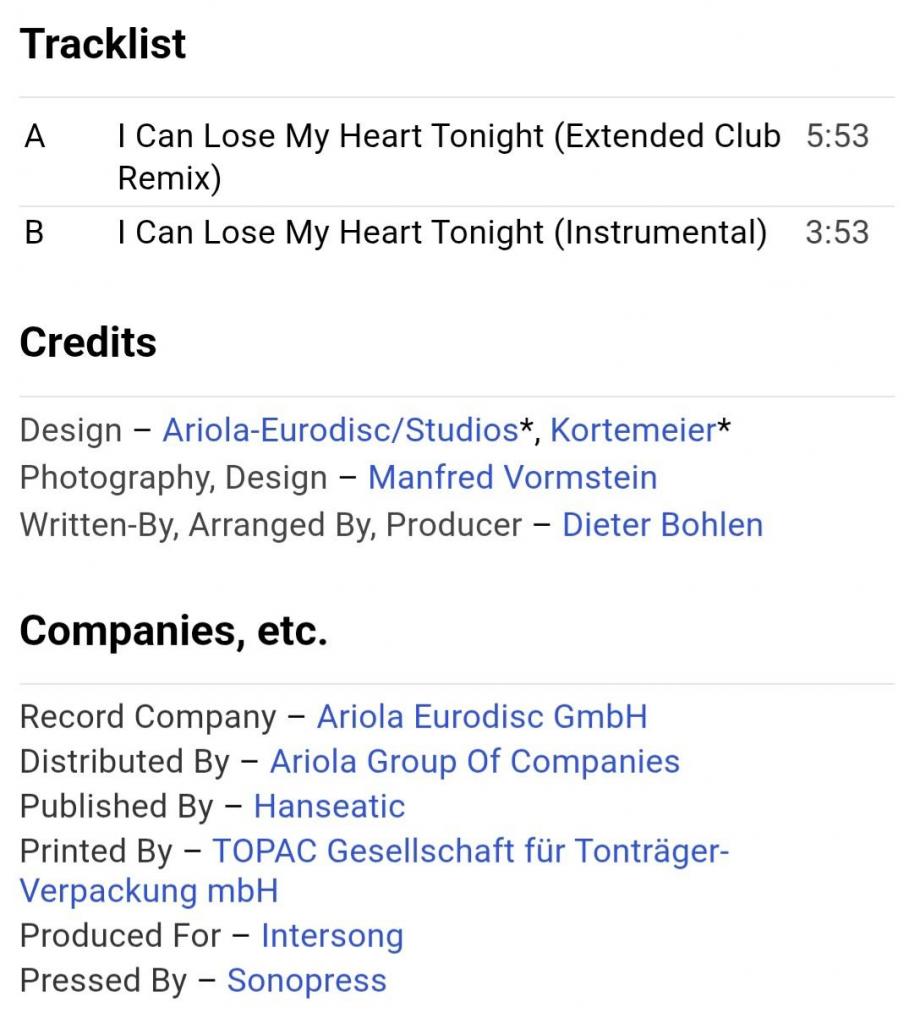
Task: Click the 5:53 track duration
Action: pos(837,137)
